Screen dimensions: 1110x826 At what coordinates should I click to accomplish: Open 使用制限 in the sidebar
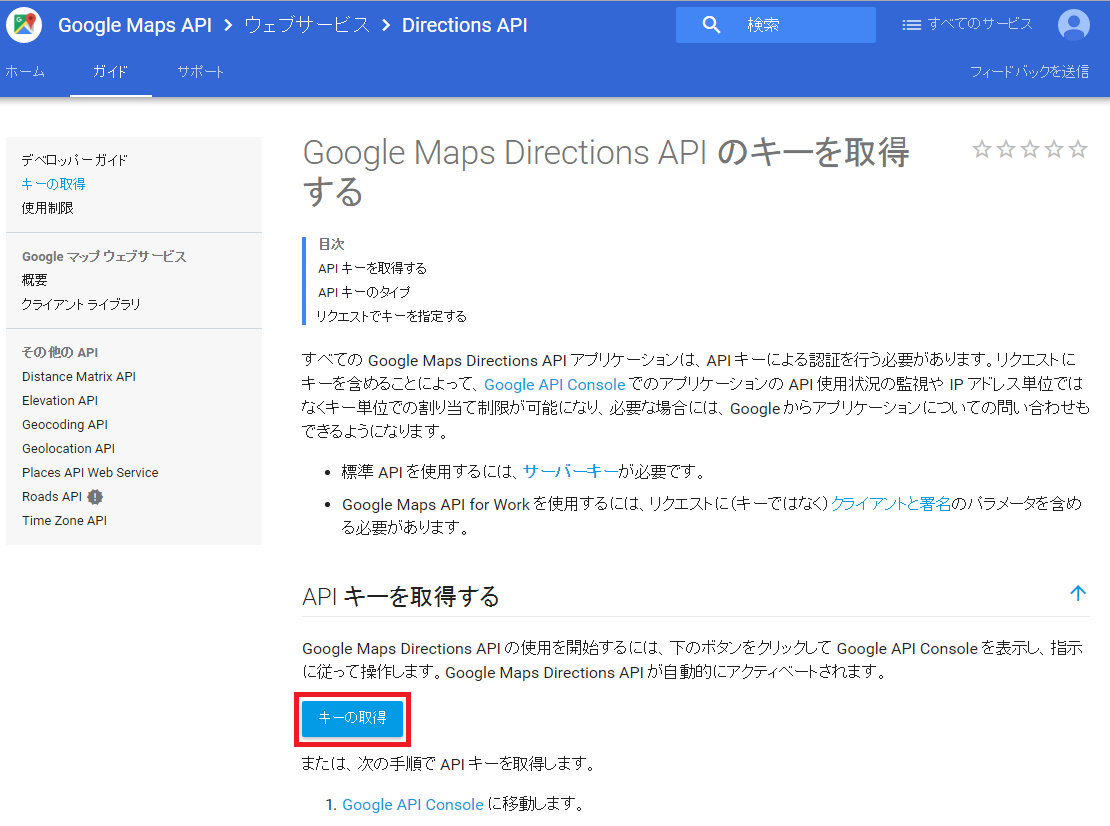47,208
